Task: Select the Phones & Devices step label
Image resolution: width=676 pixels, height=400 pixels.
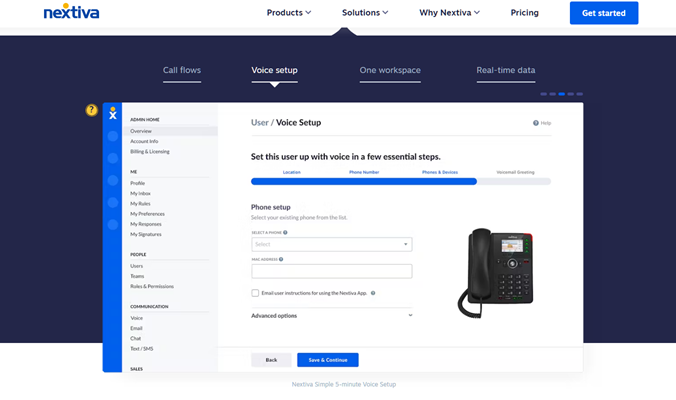Action: point(440,172)
